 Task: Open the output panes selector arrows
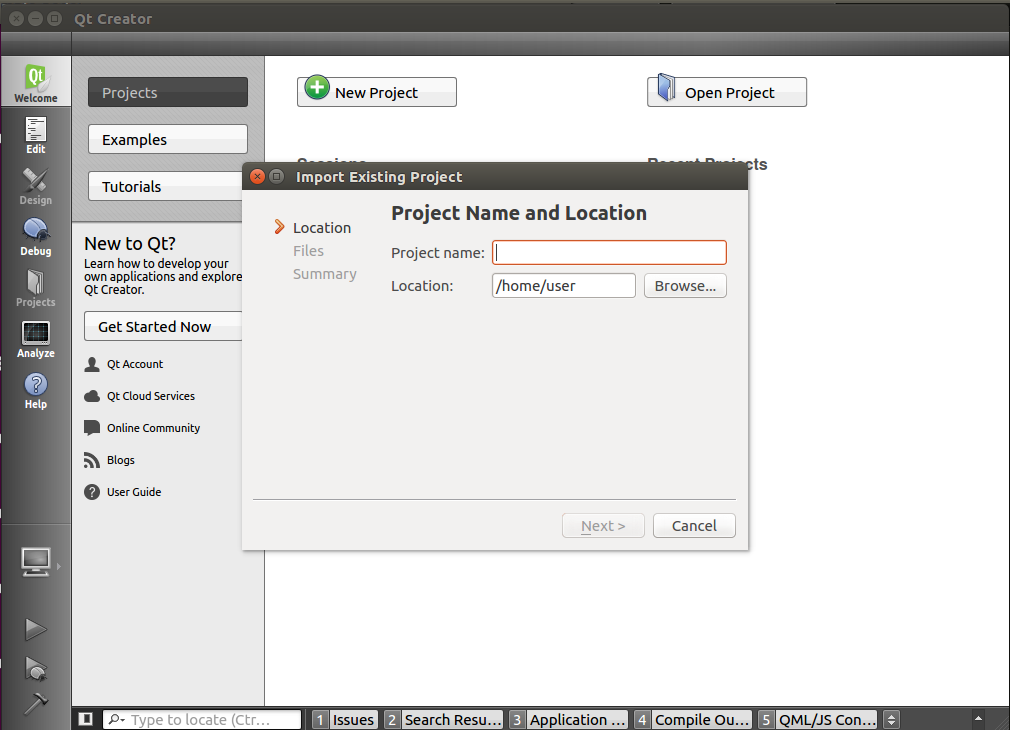891,720
